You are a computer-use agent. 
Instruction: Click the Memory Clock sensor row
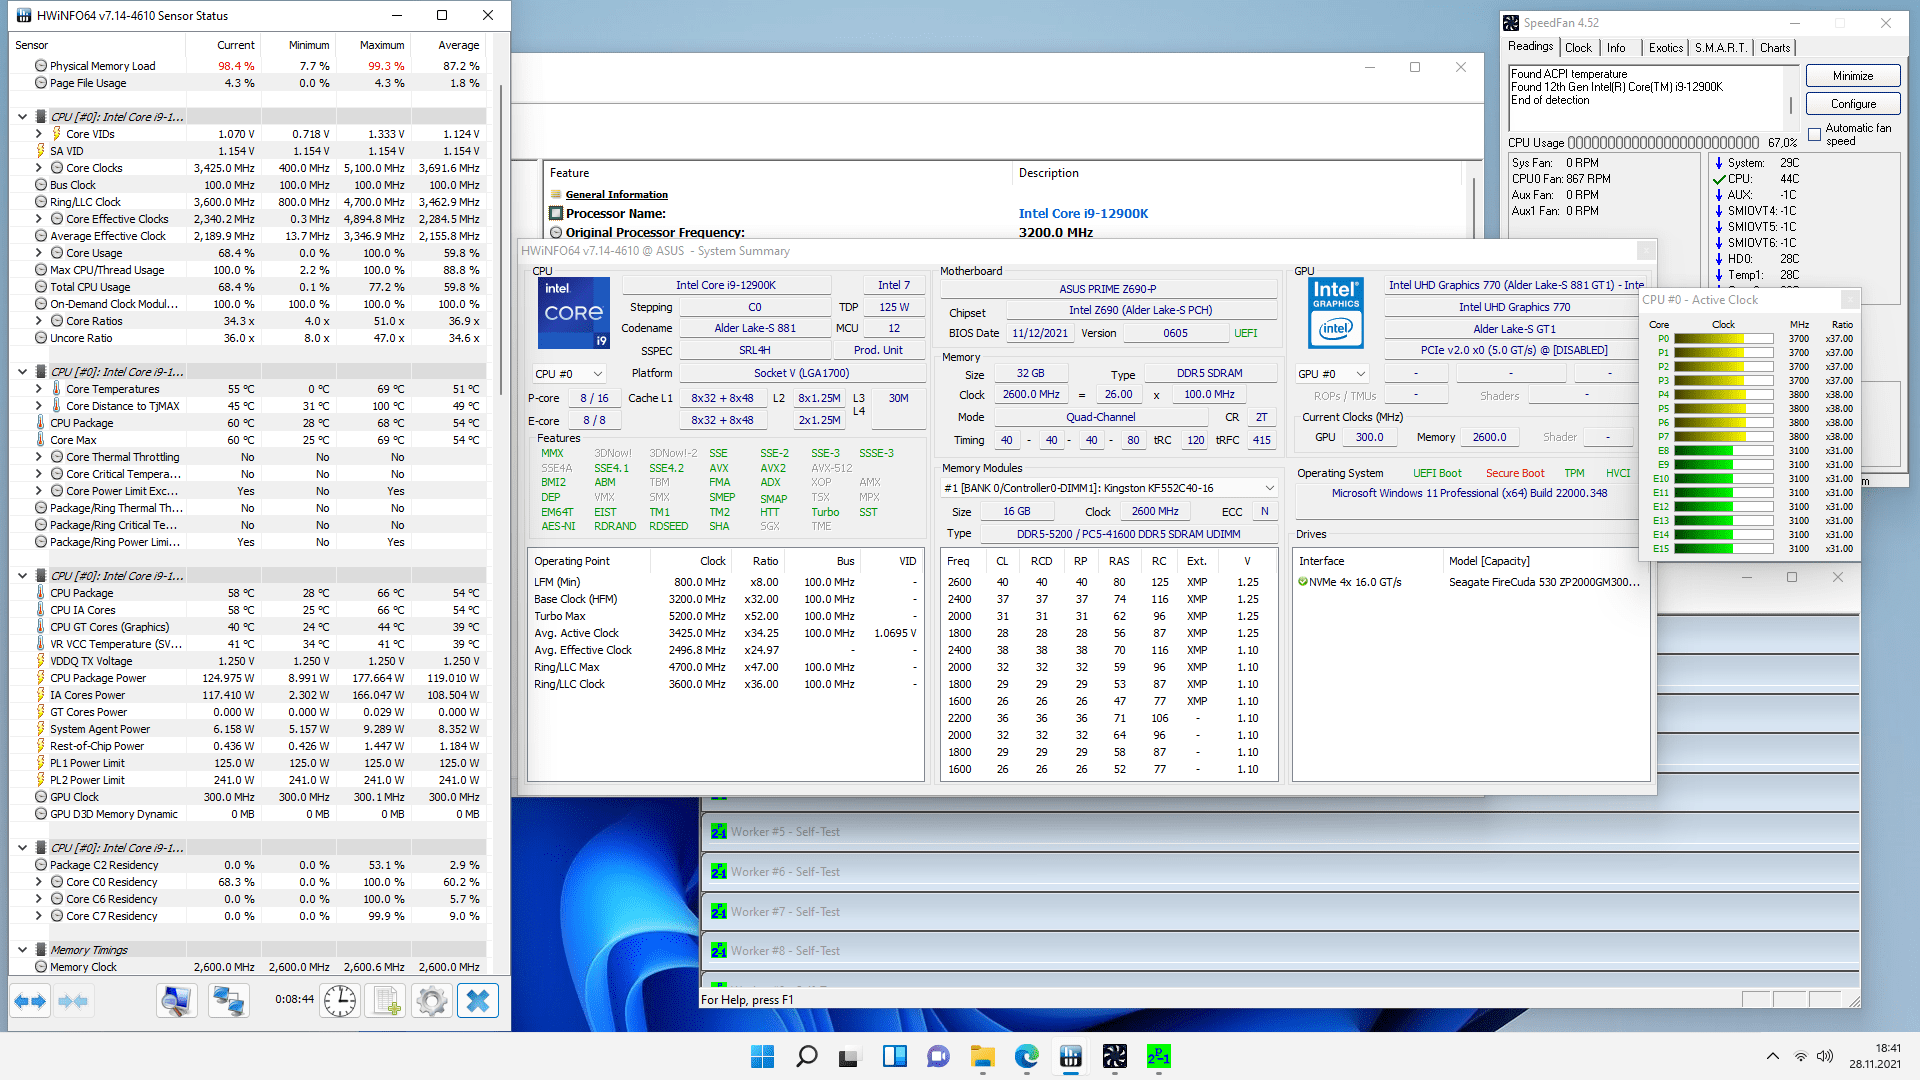click(x=248, y=967)
